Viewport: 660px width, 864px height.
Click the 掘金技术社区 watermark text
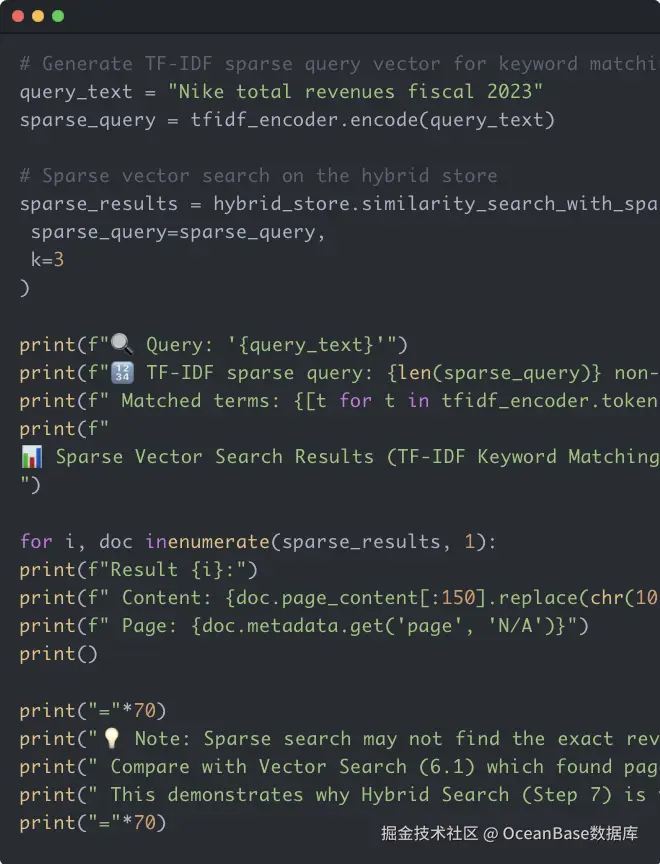coord(428,833)
